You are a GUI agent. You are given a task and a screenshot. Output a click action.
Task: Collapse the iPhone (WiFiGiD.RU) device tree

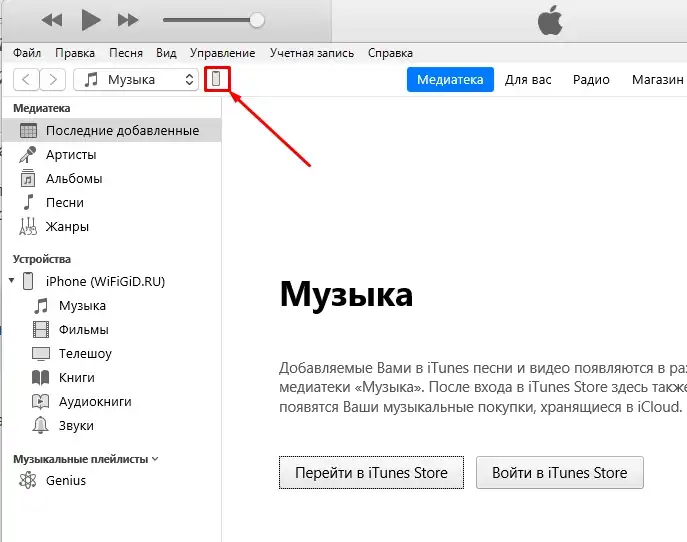12,280
